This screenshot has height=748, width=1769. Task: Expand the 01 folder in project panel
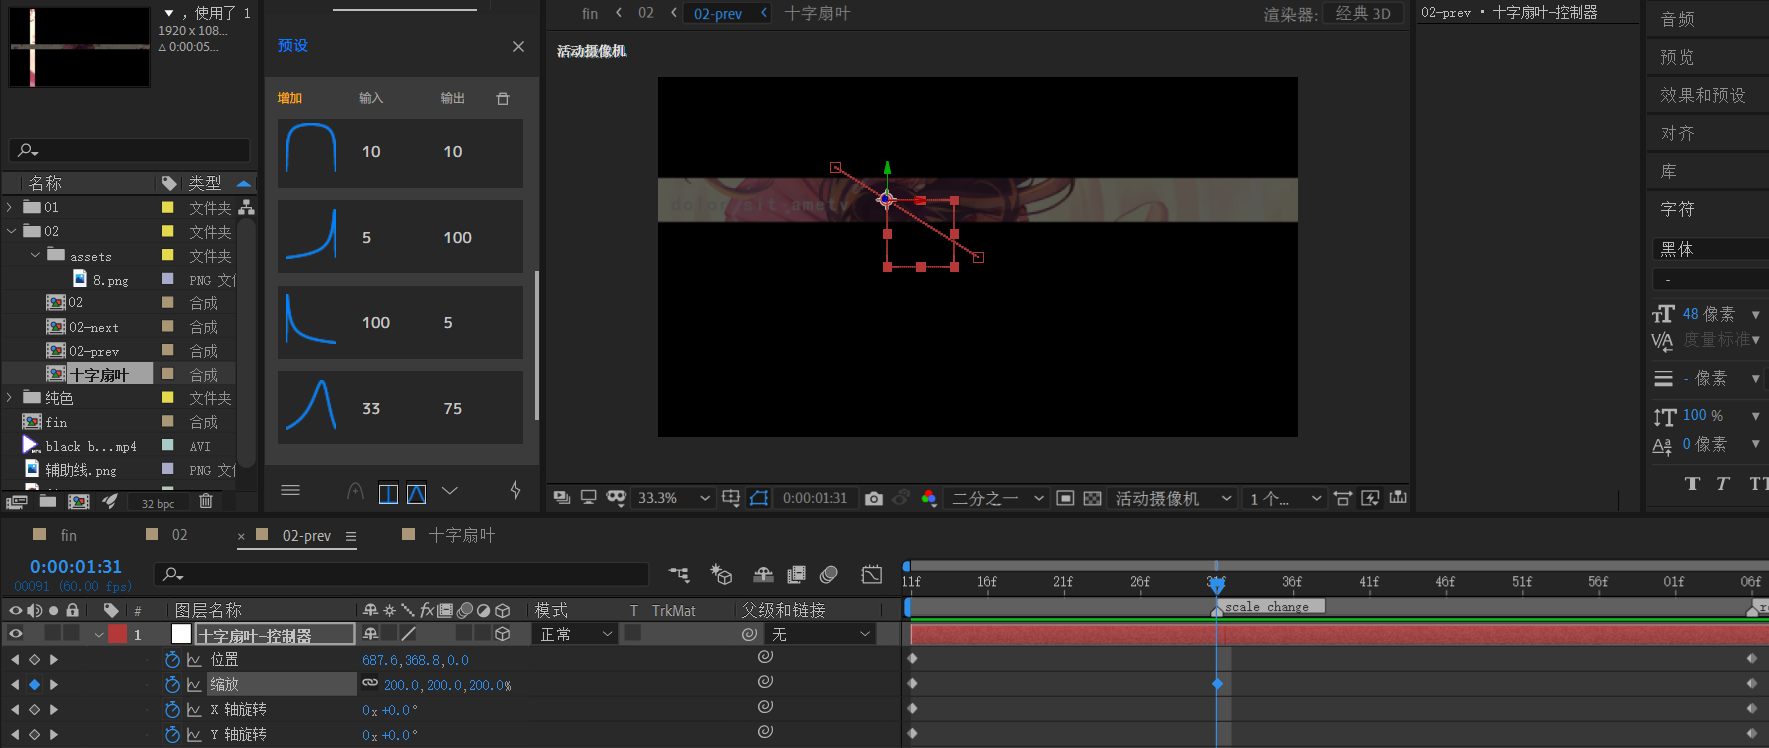tap(10, 207)
